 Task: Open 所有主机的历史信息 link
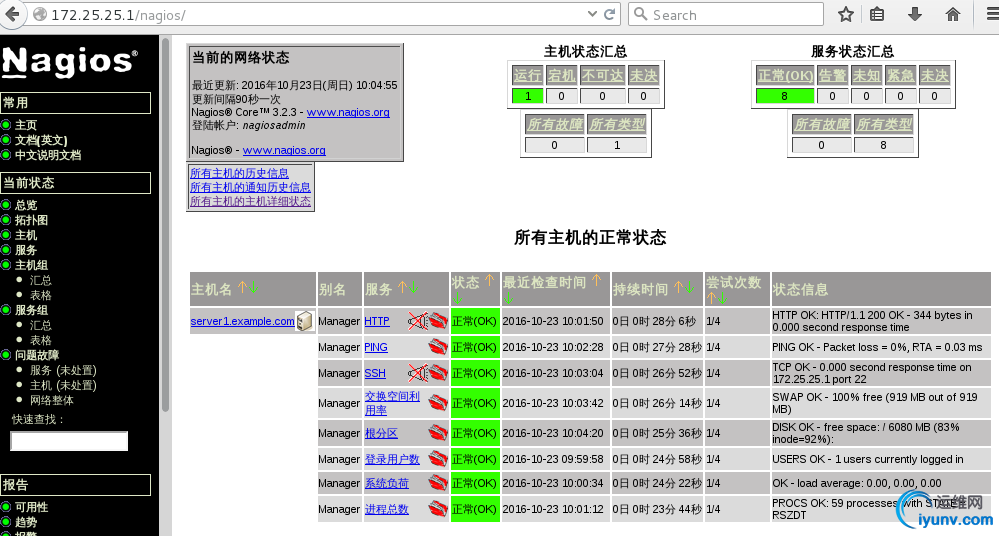tap(239, 173)
